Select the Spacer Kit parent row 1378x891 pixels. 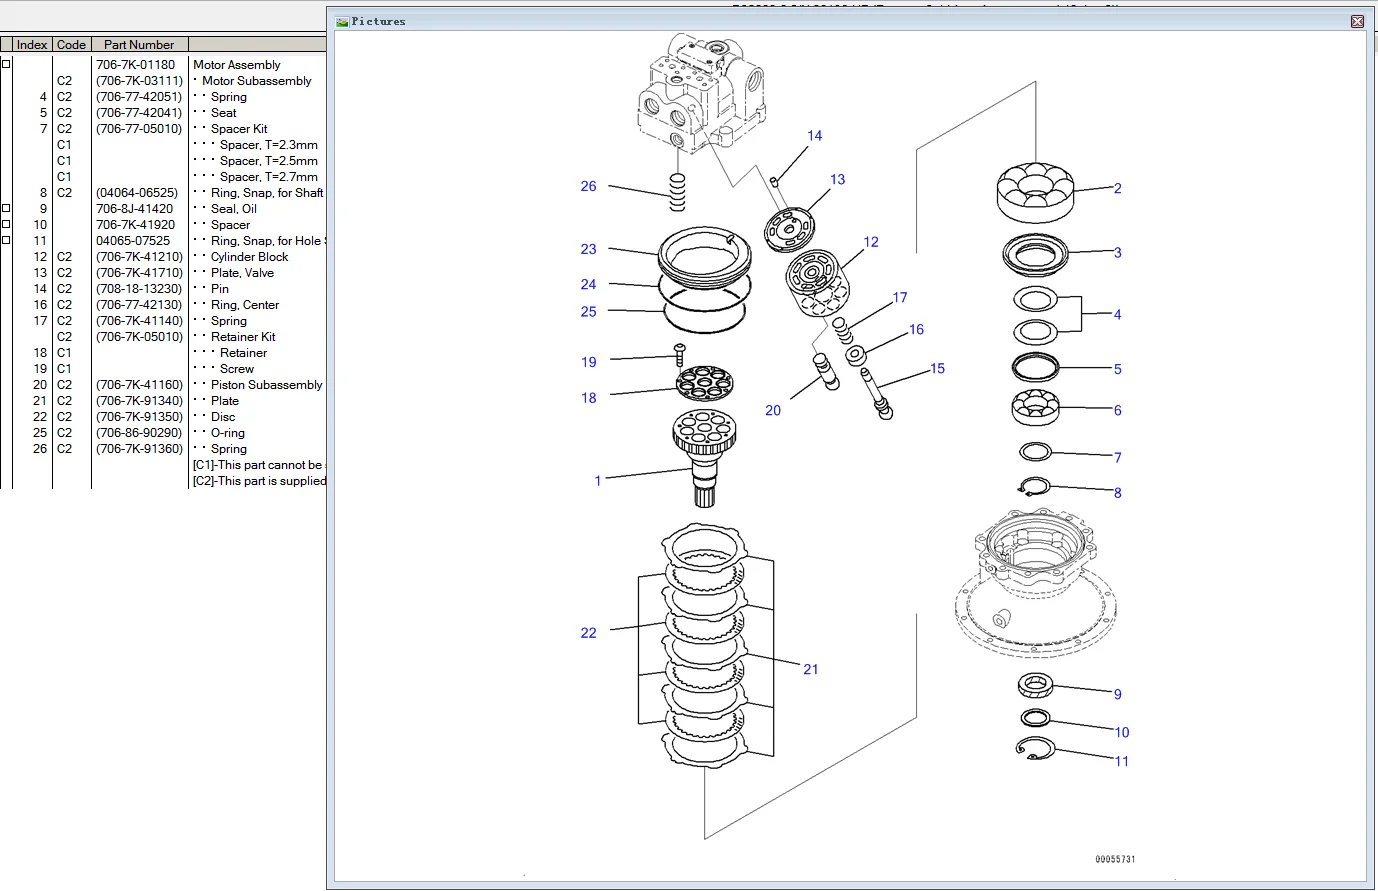(x=239, y=129)
